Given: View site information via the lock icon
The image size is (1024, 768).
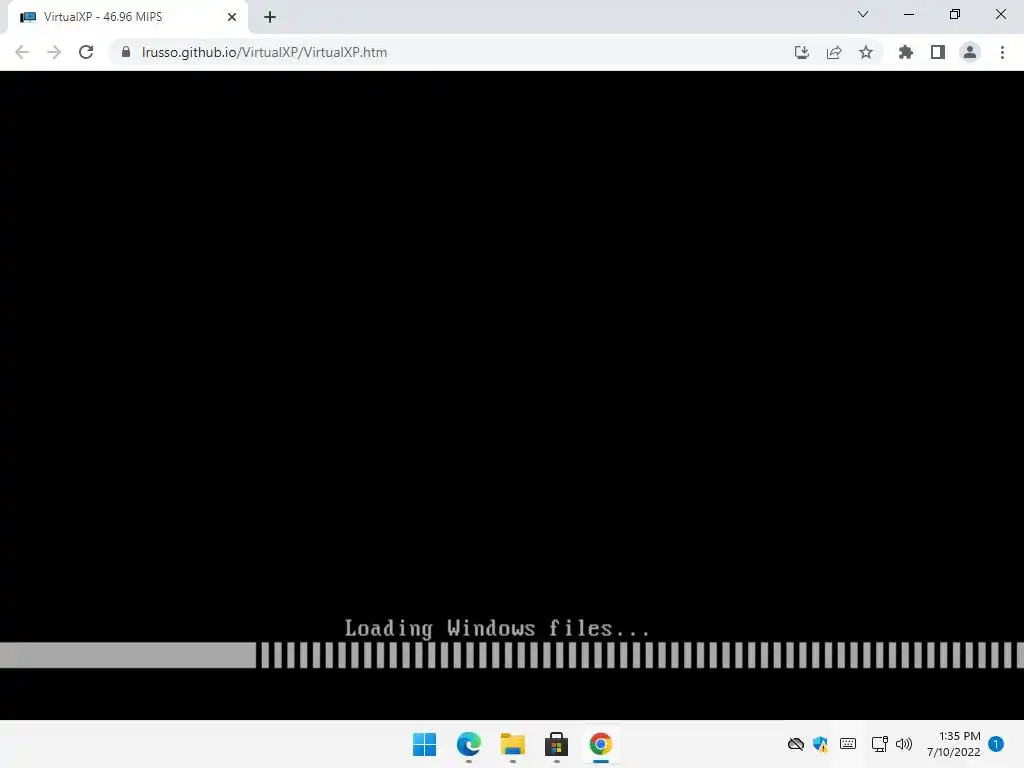Looking at the screenshot, I should 126,52.
